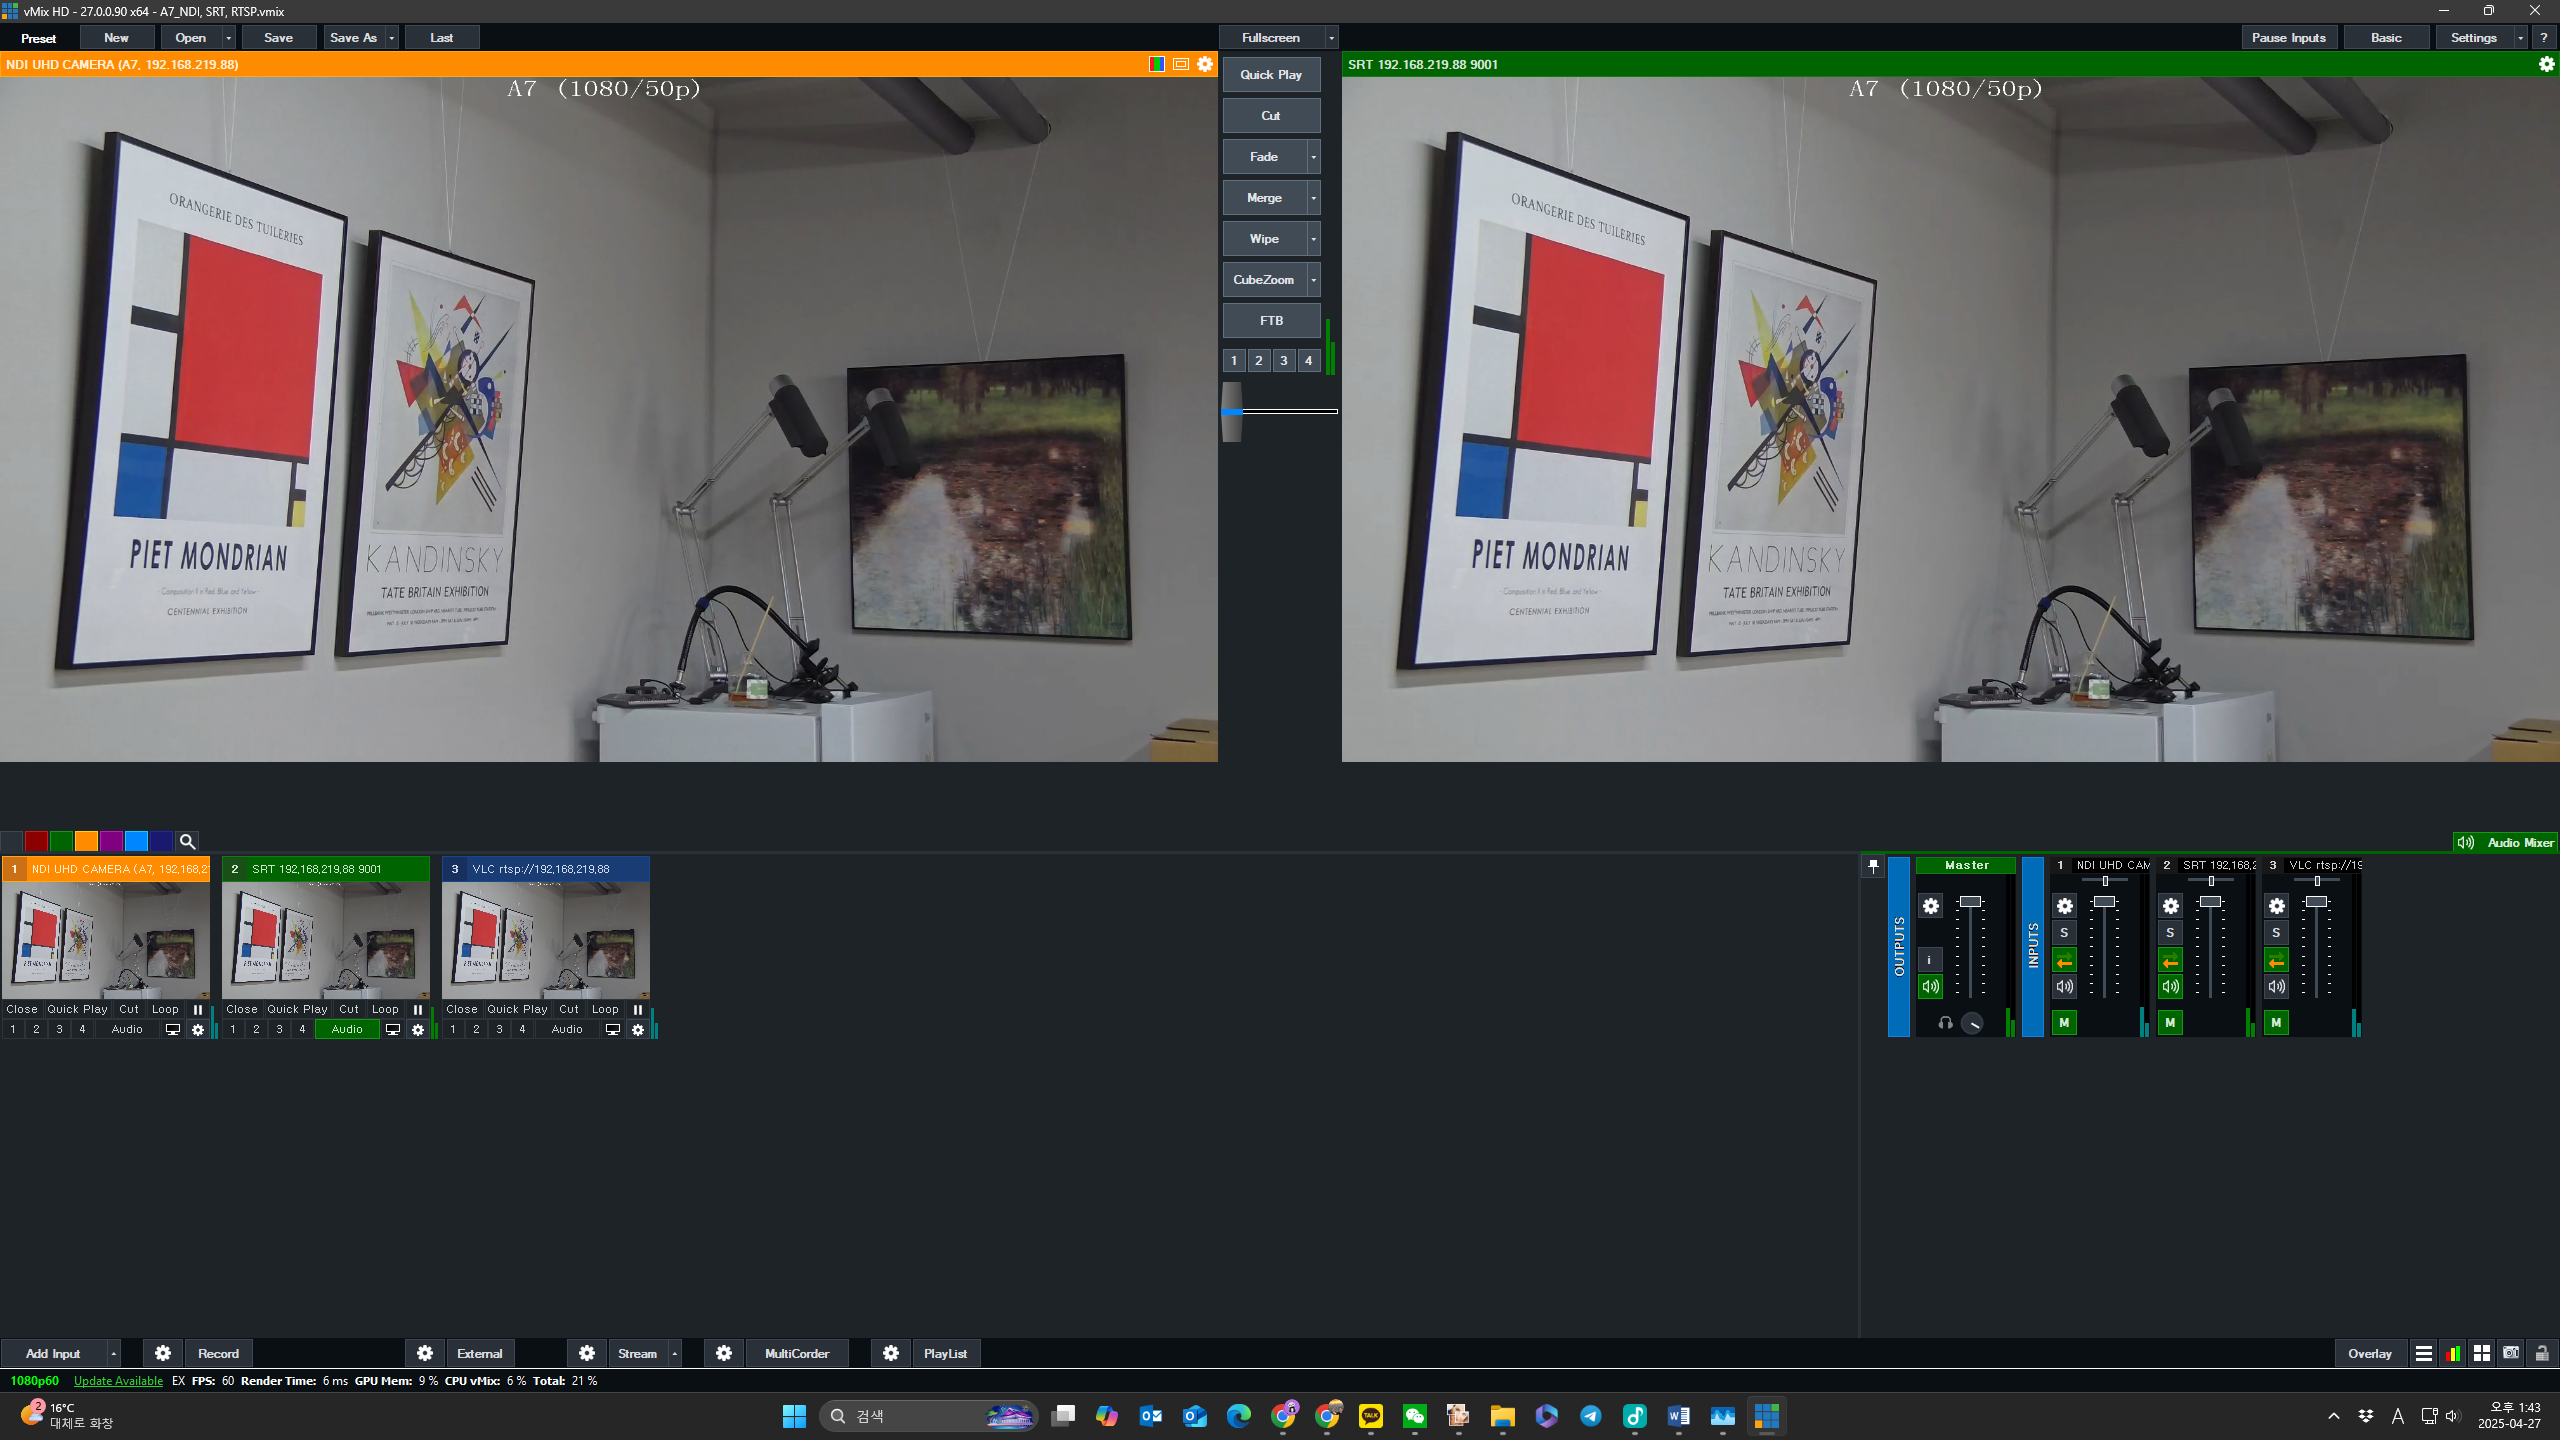This screenshot has width=2560, height=1440.
Task: Select overlay channel 4 under FTB
Action: tap(1308, 360)
